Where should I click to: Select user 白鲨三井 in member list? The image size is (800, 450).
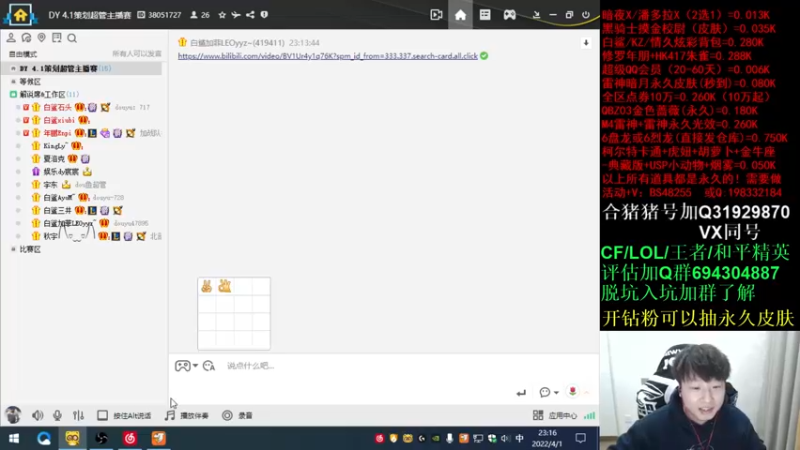click(57, 210)
